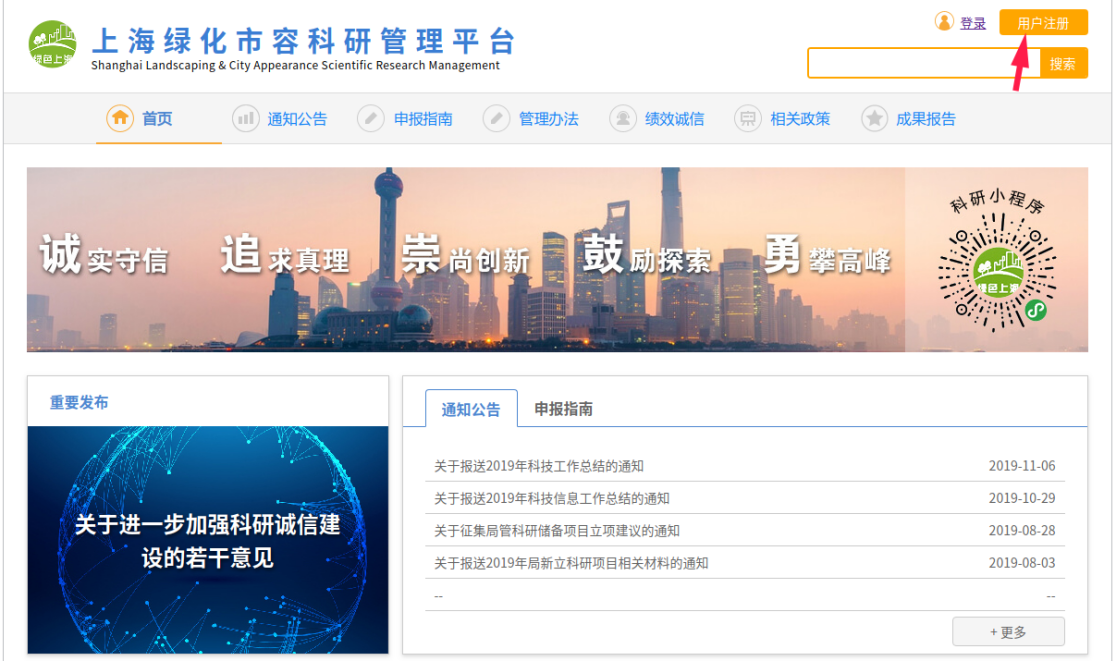Click the user avatar icon near 登录
The height and width of the screenshot is (661, 1116).
[944, 22]
